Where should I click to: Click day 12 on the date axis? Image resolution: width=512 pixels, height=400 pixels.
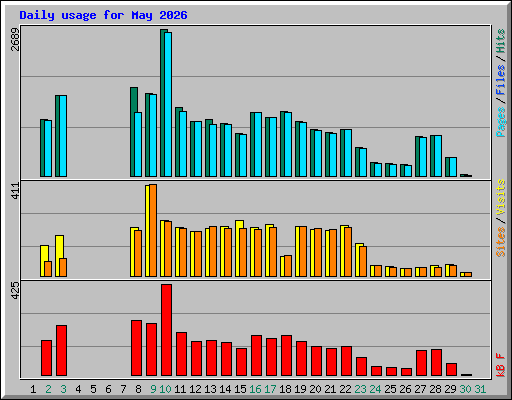195,389
